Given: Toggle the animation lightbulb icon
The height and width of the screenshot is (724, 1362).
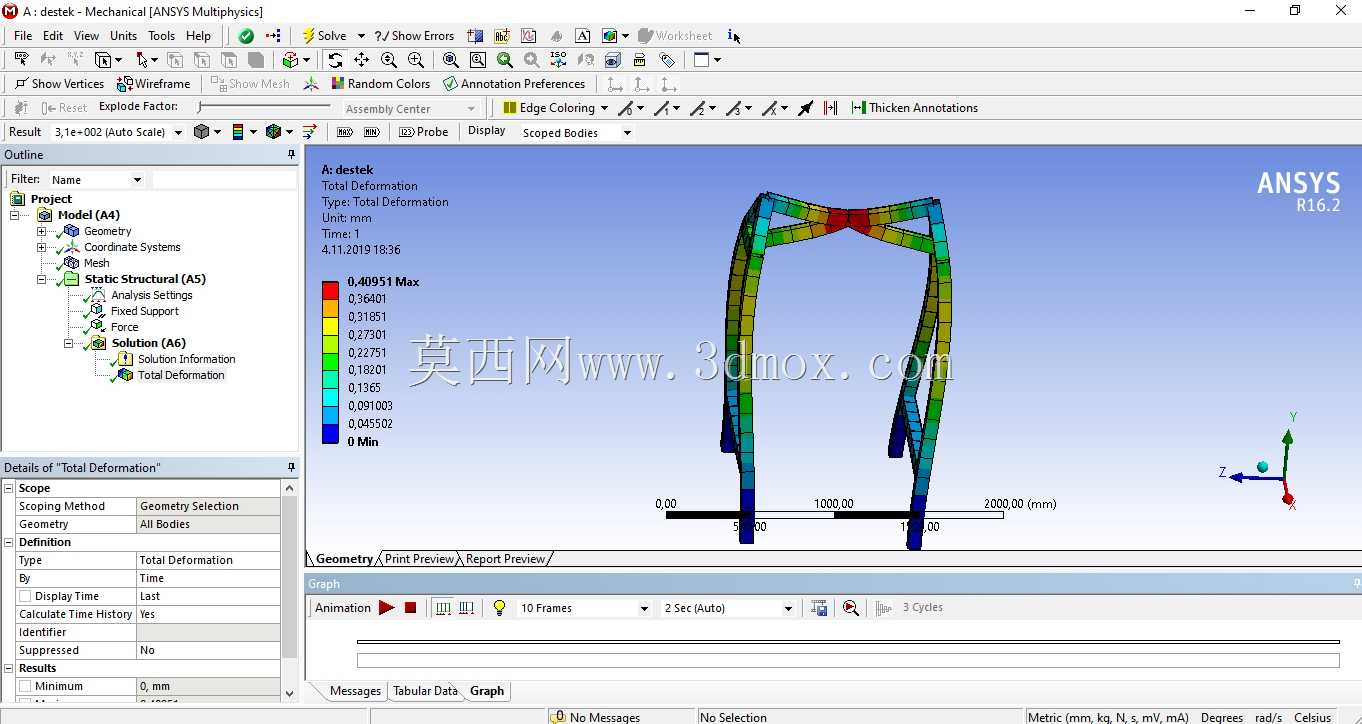Looking at the screenshot, I should click(x=499, y=608).
